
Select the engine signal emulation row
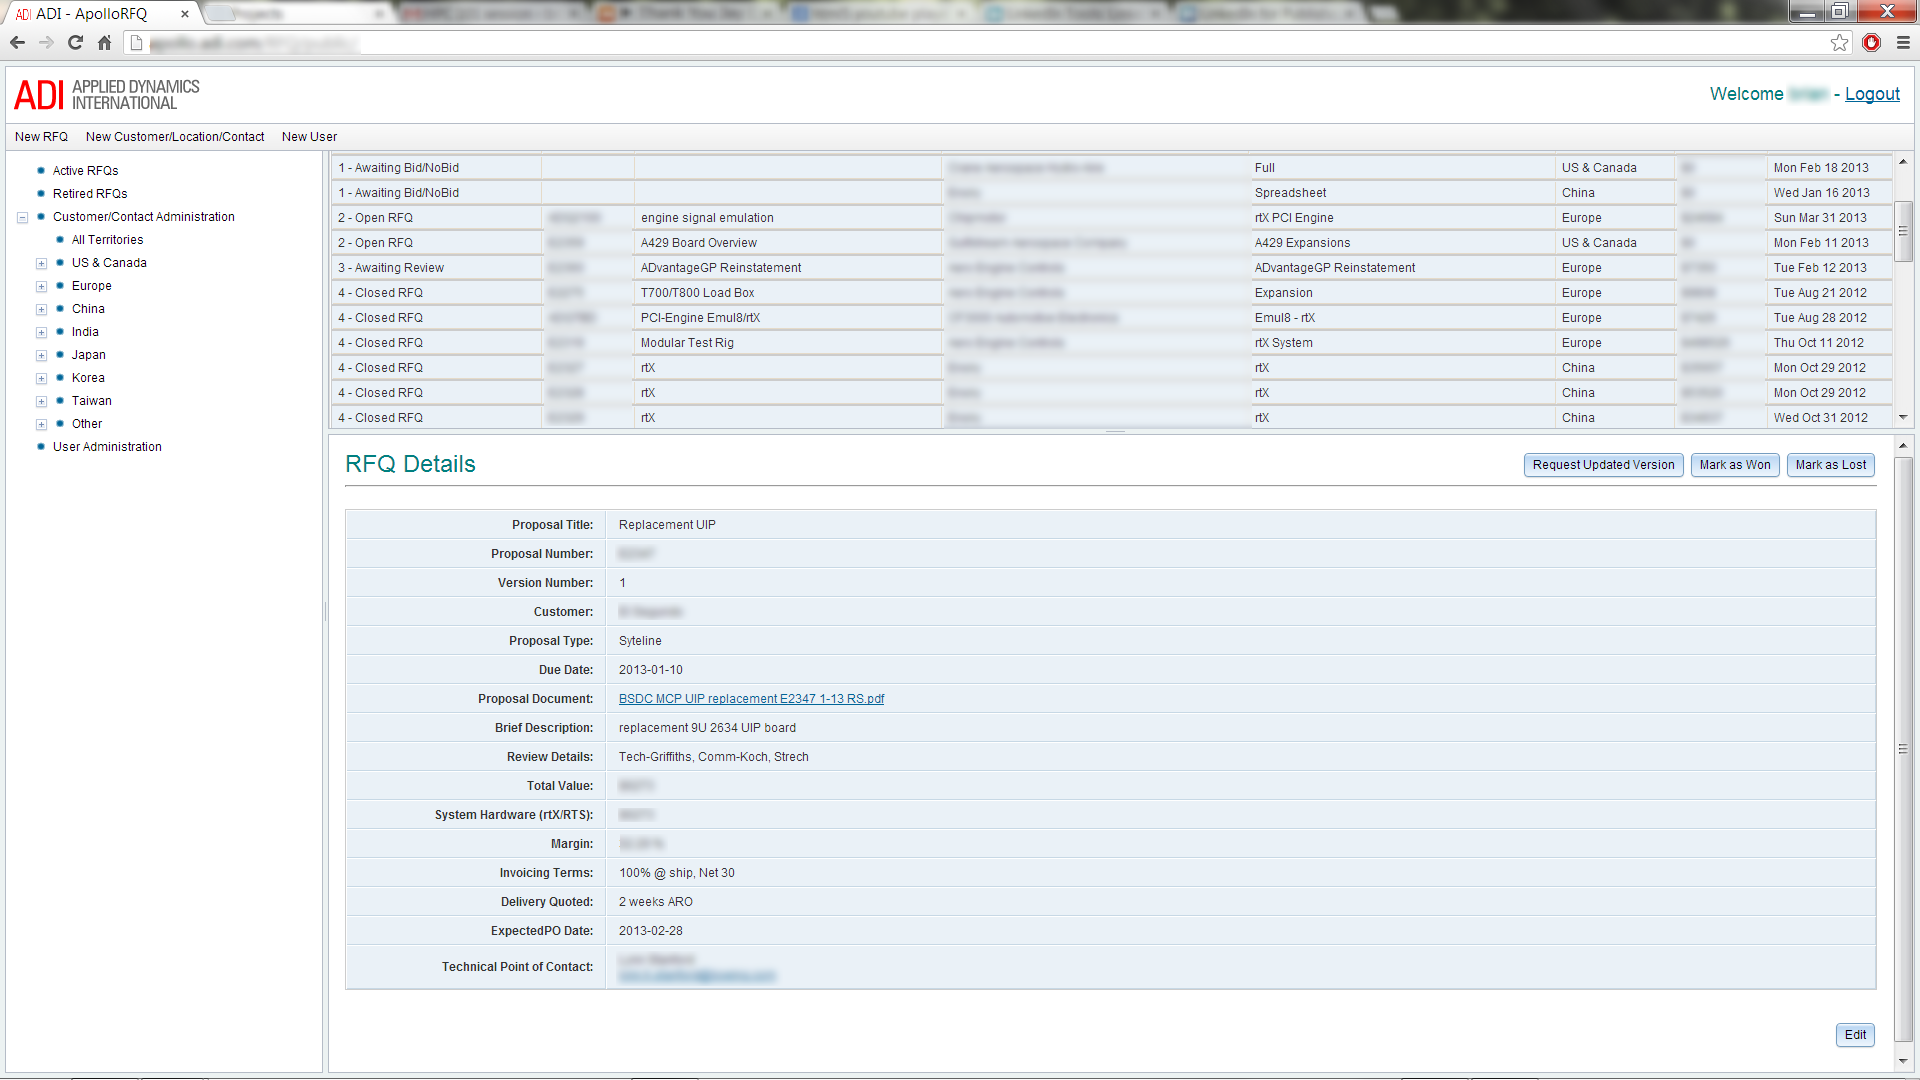1110,218
